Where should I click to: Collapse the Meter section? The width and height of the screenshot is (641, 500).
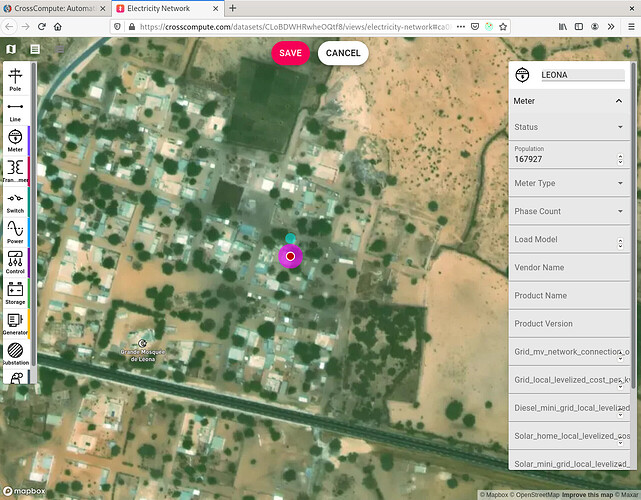point(619,101)
